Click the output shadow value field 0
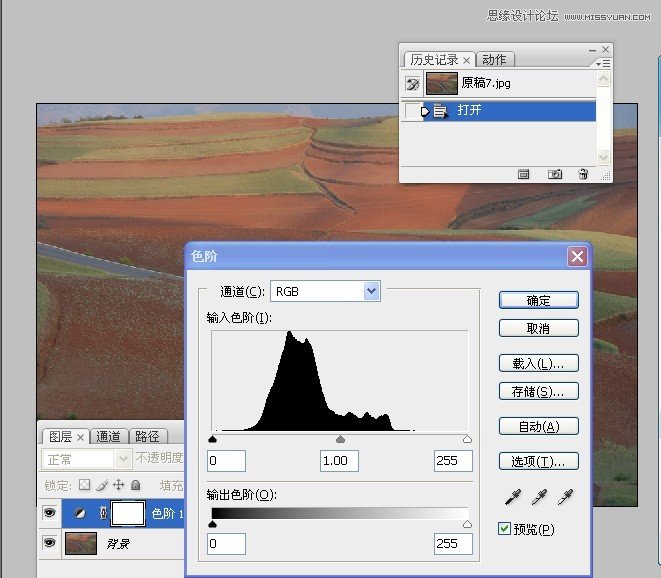 click(x=226, y=544)
